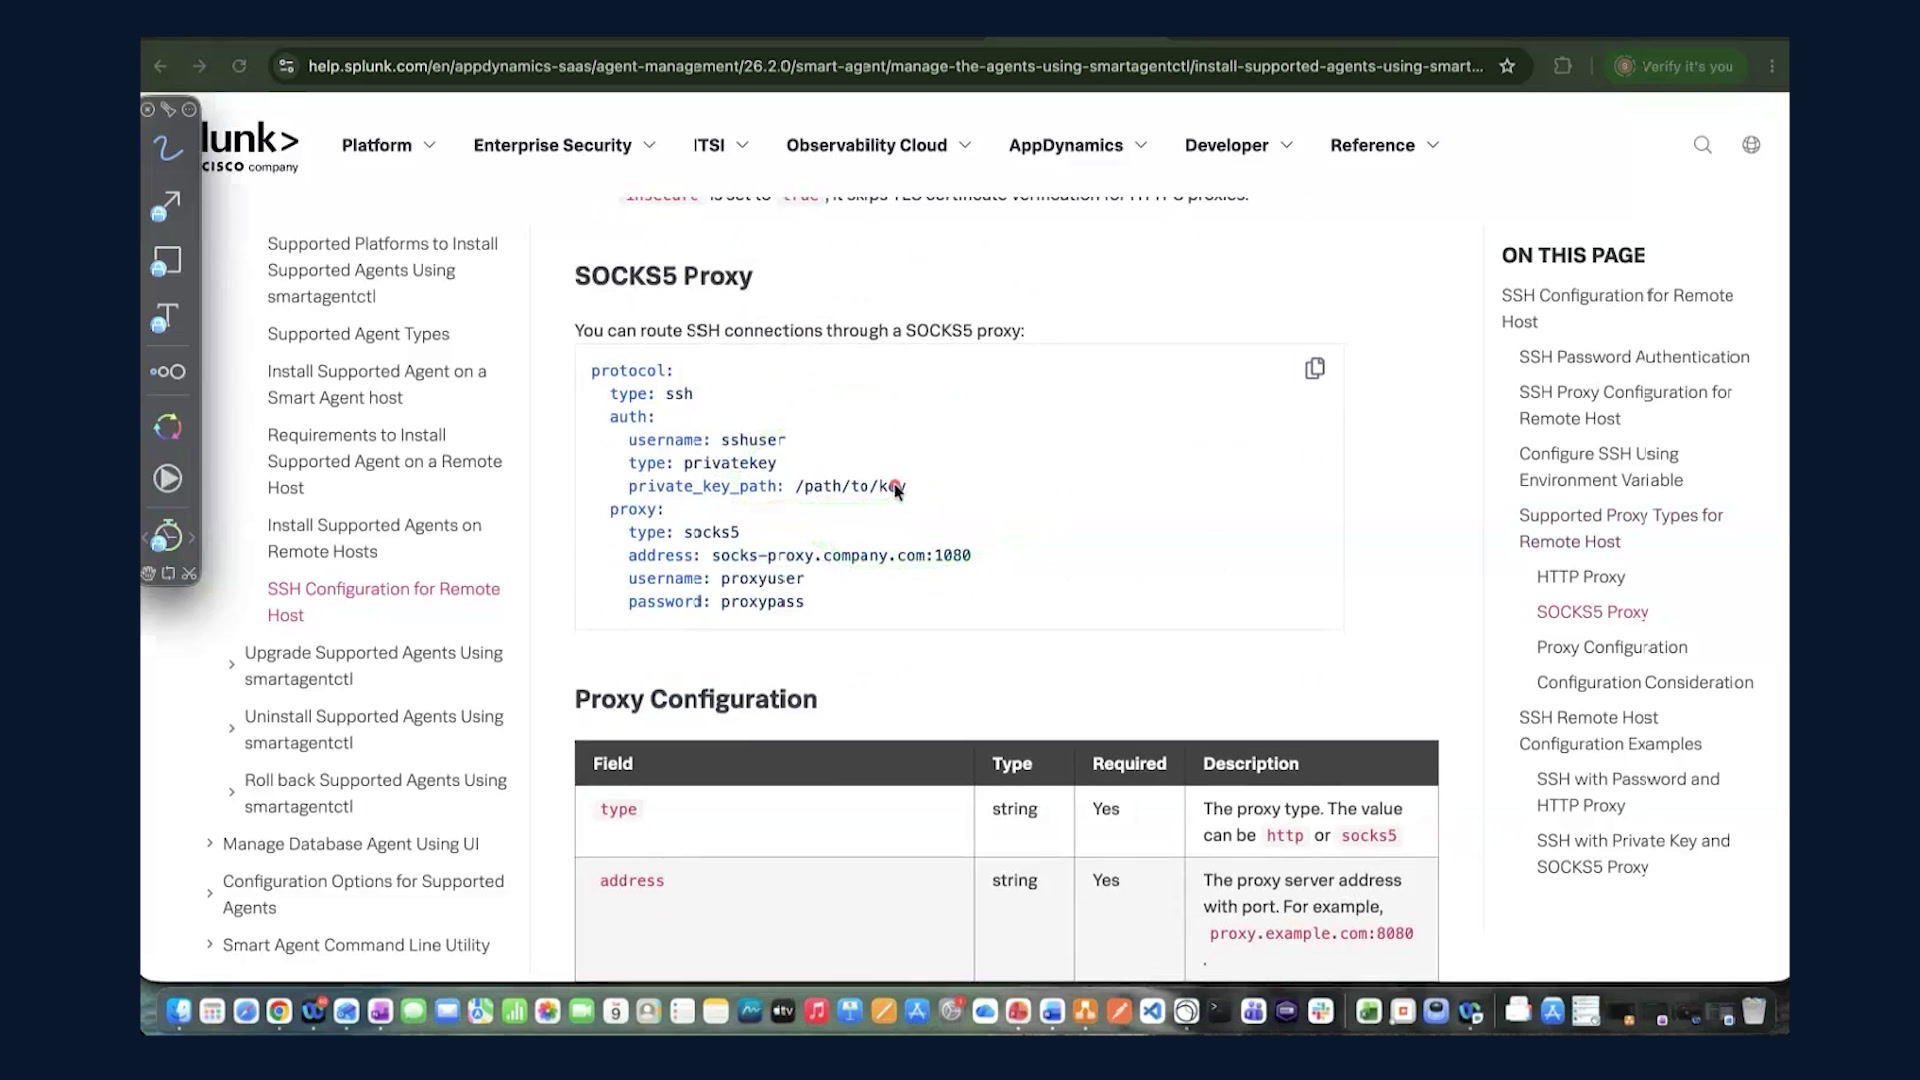Expand Uninstall Supported Agents Using smartagentctl

[232, 729]
